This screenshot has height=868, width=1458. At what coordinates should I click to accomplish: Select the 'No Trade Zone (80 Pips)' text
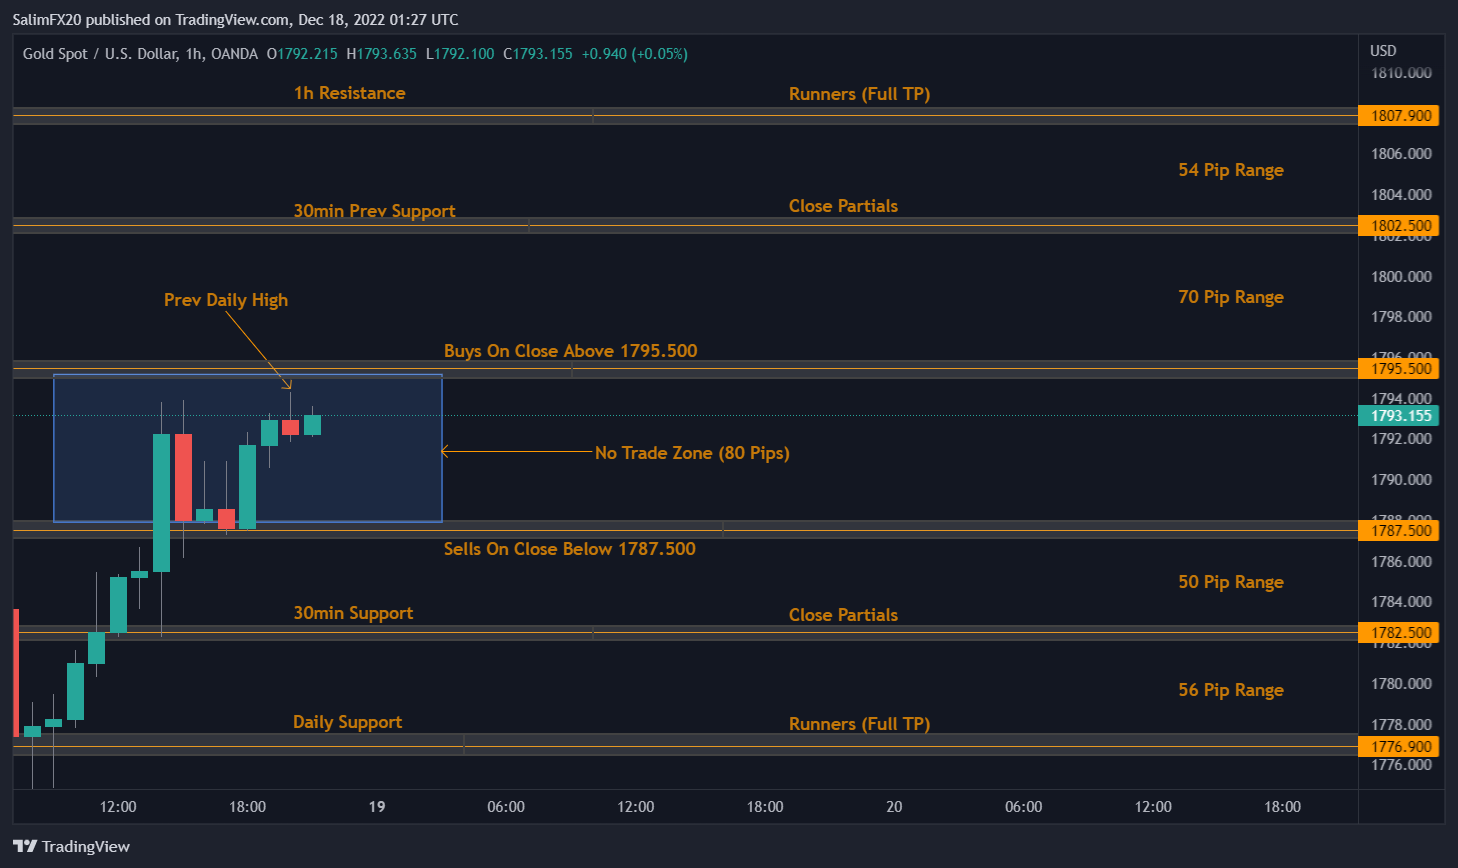tap(692, 453)
